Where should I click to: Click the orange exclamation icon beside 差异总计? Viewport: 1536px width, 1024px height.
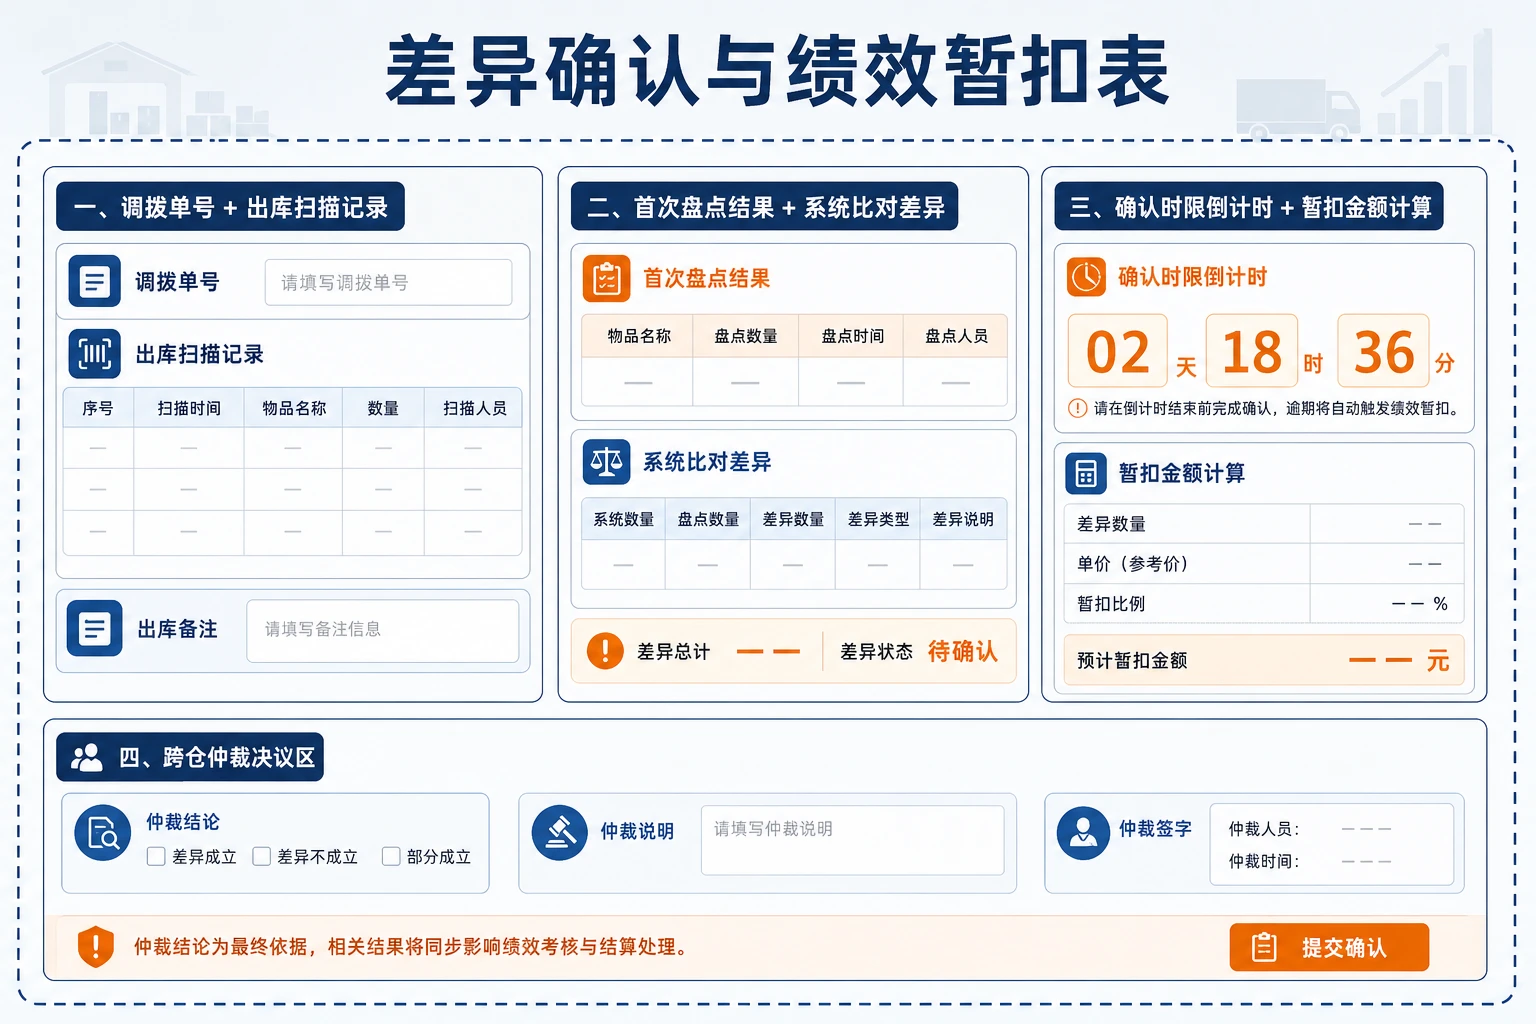click(605, 651)
